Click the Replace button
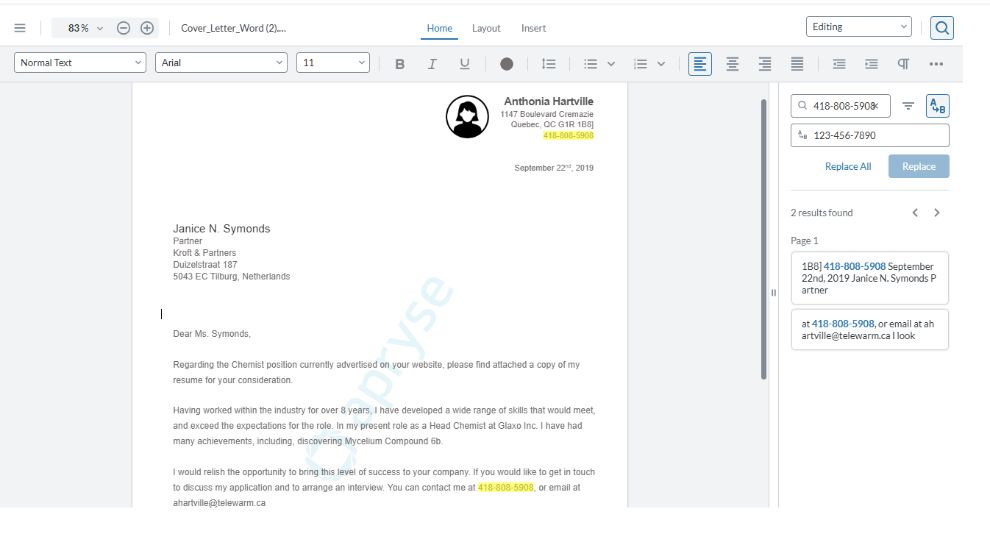Image resolution: width=990 pixels, height=540 pixels. click(919, 166)
